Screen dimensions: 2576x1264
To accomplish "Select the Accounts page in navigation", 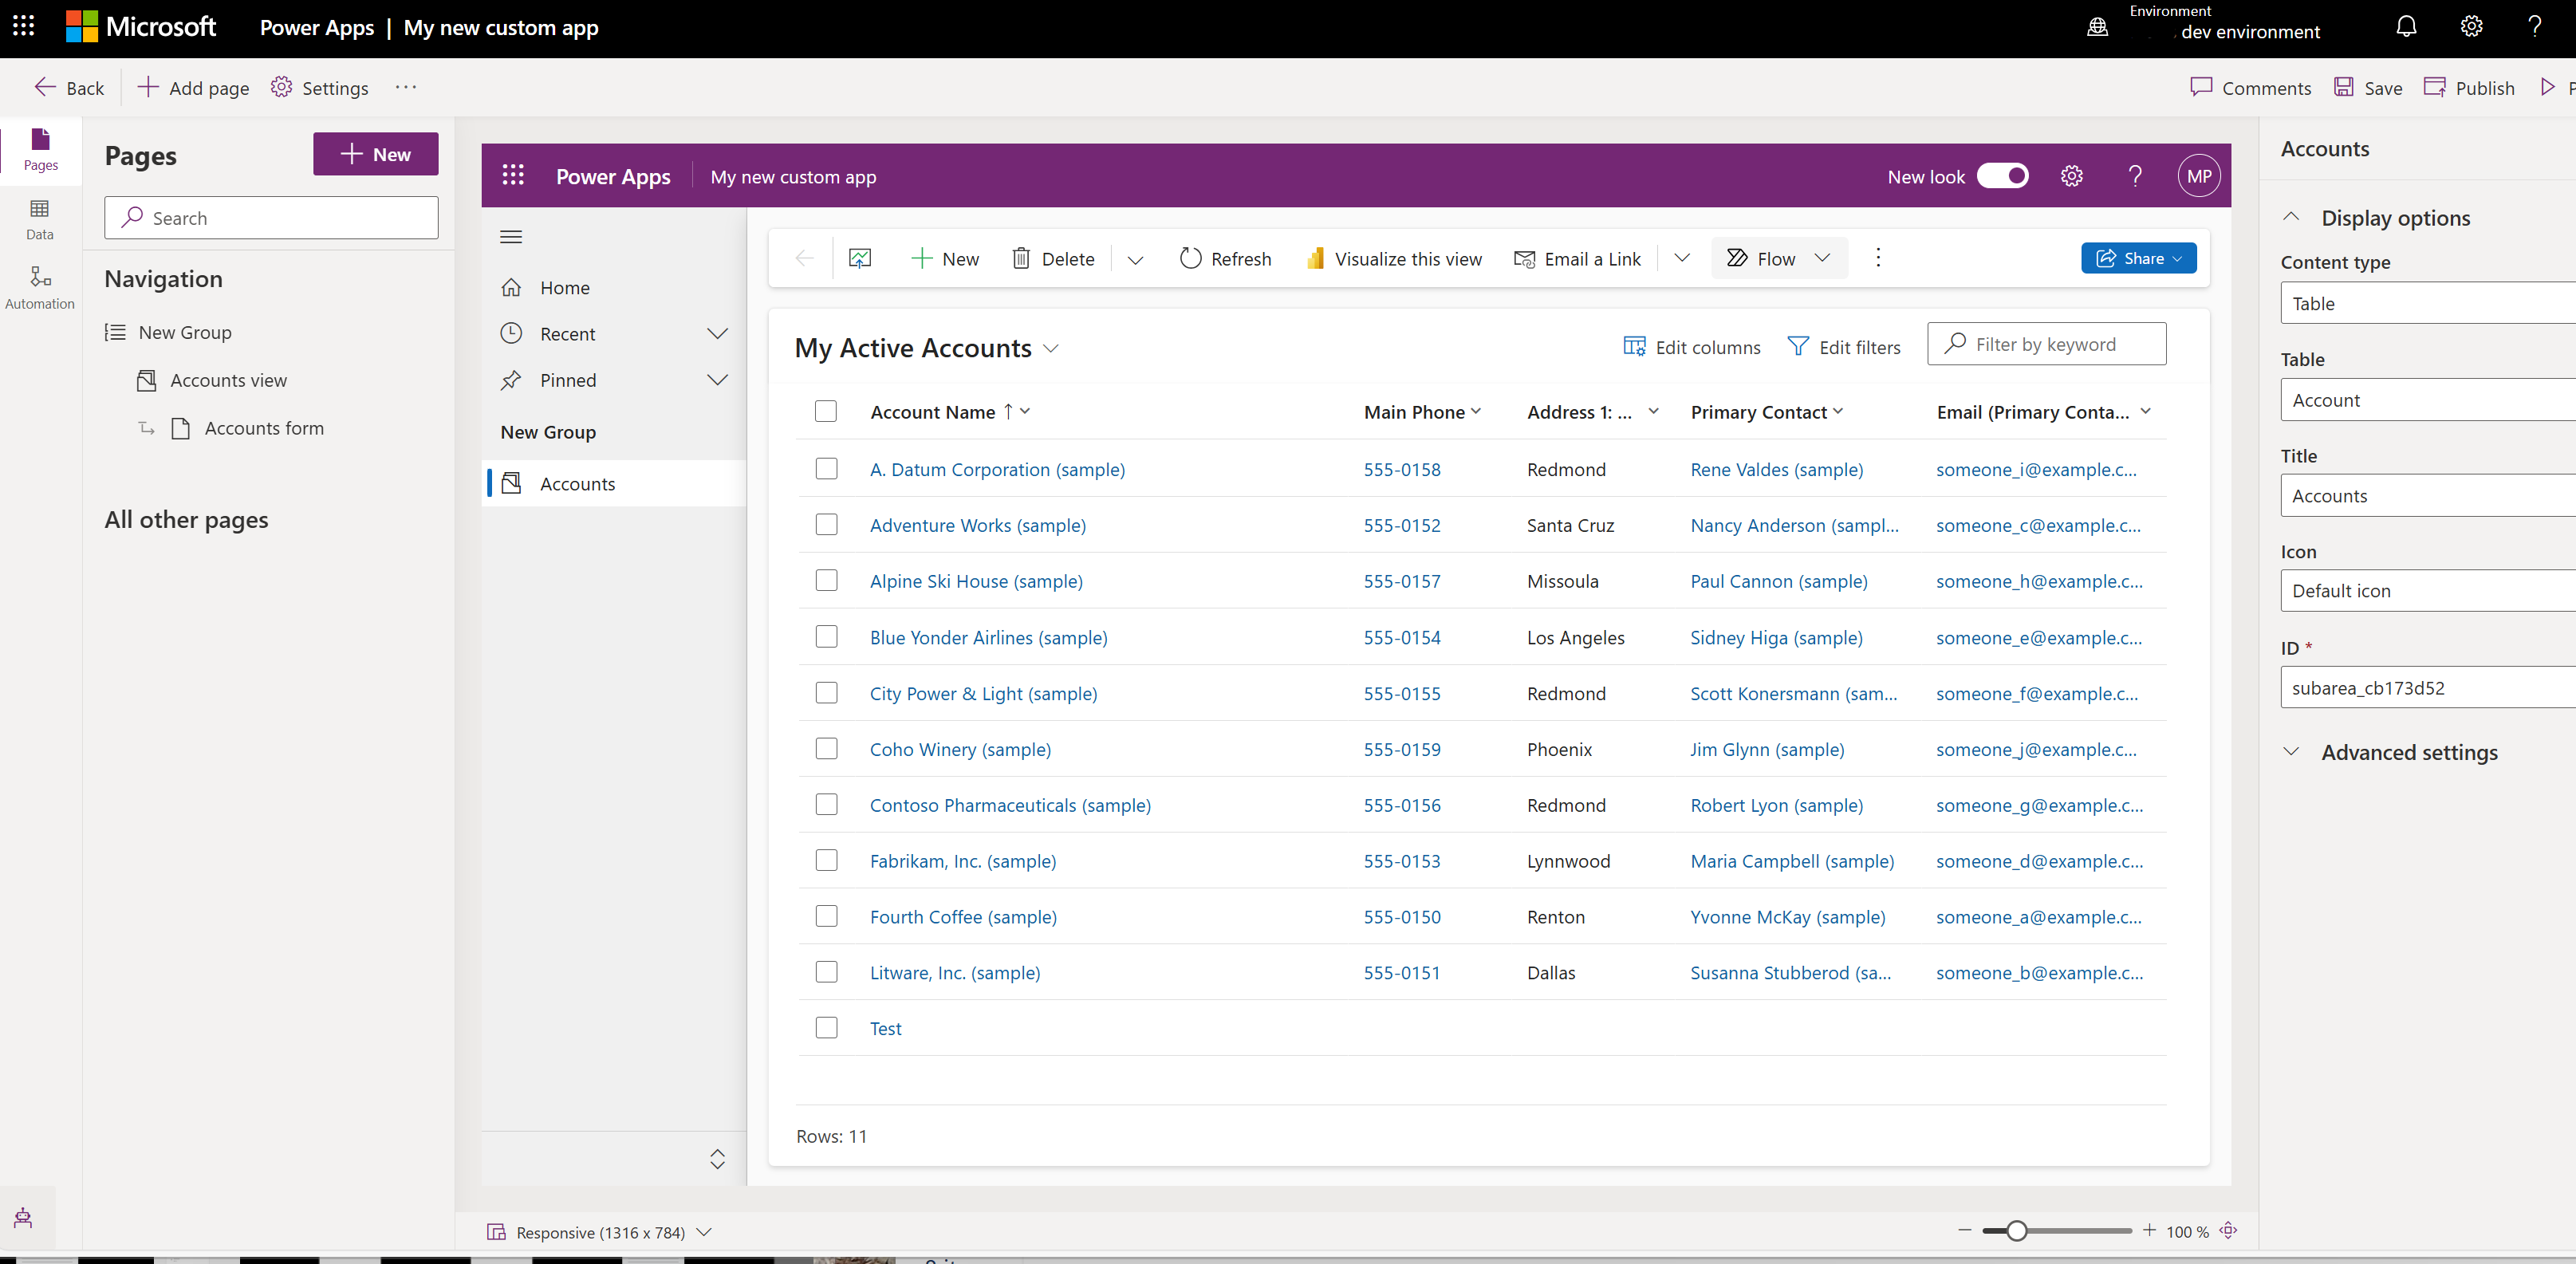I will 578,482.
